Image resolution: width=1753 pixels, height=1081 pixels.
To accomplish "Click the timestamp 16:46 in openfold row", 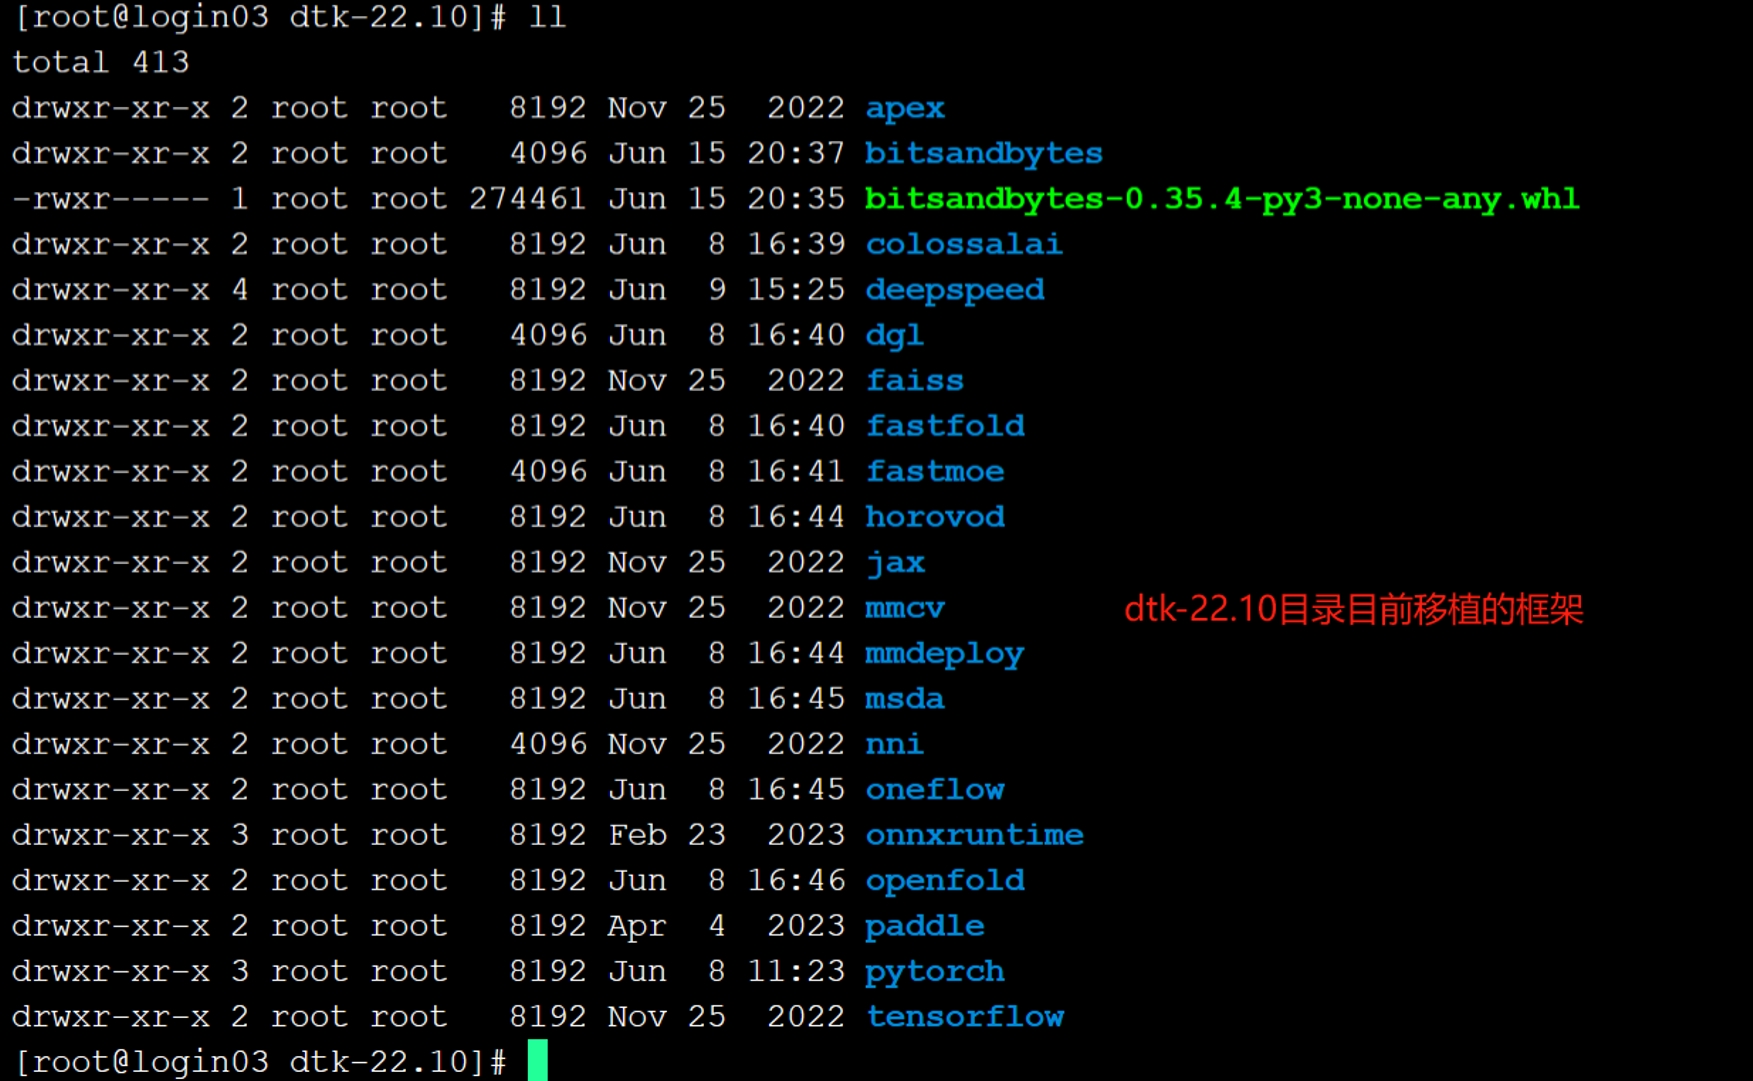I will coord(796,881).
